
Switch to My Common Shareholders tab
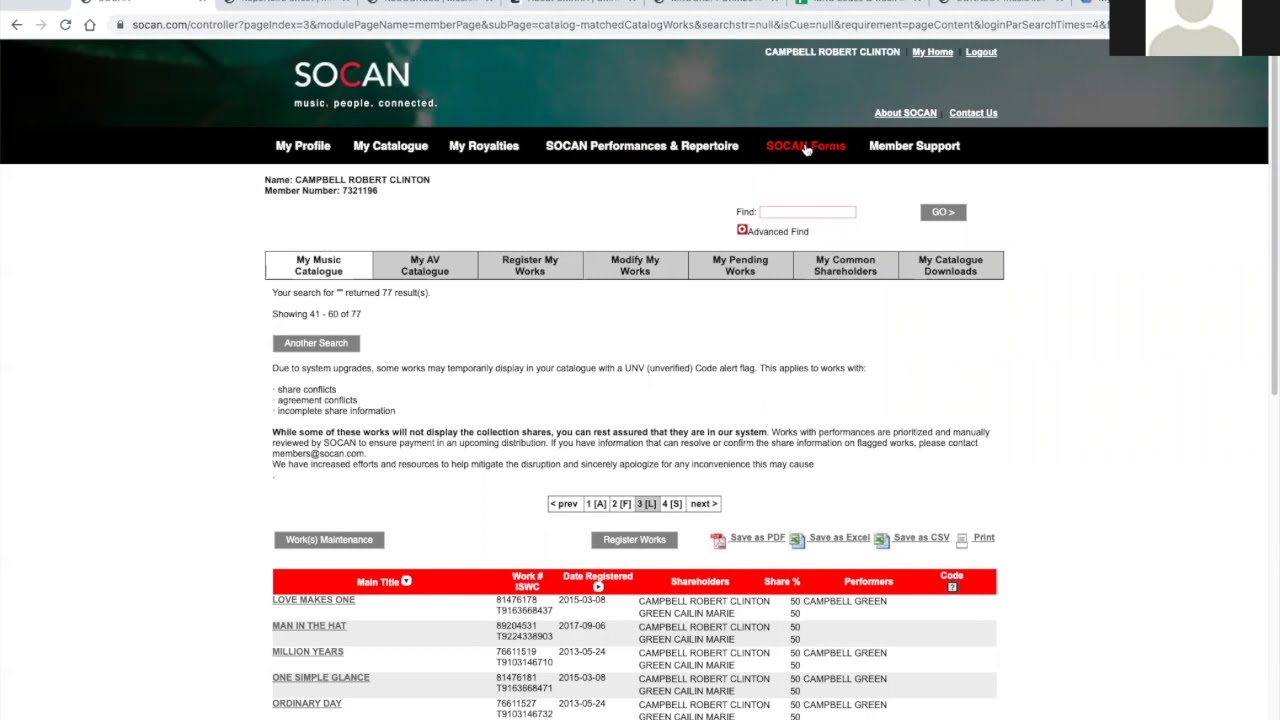[x=845, y=265]
